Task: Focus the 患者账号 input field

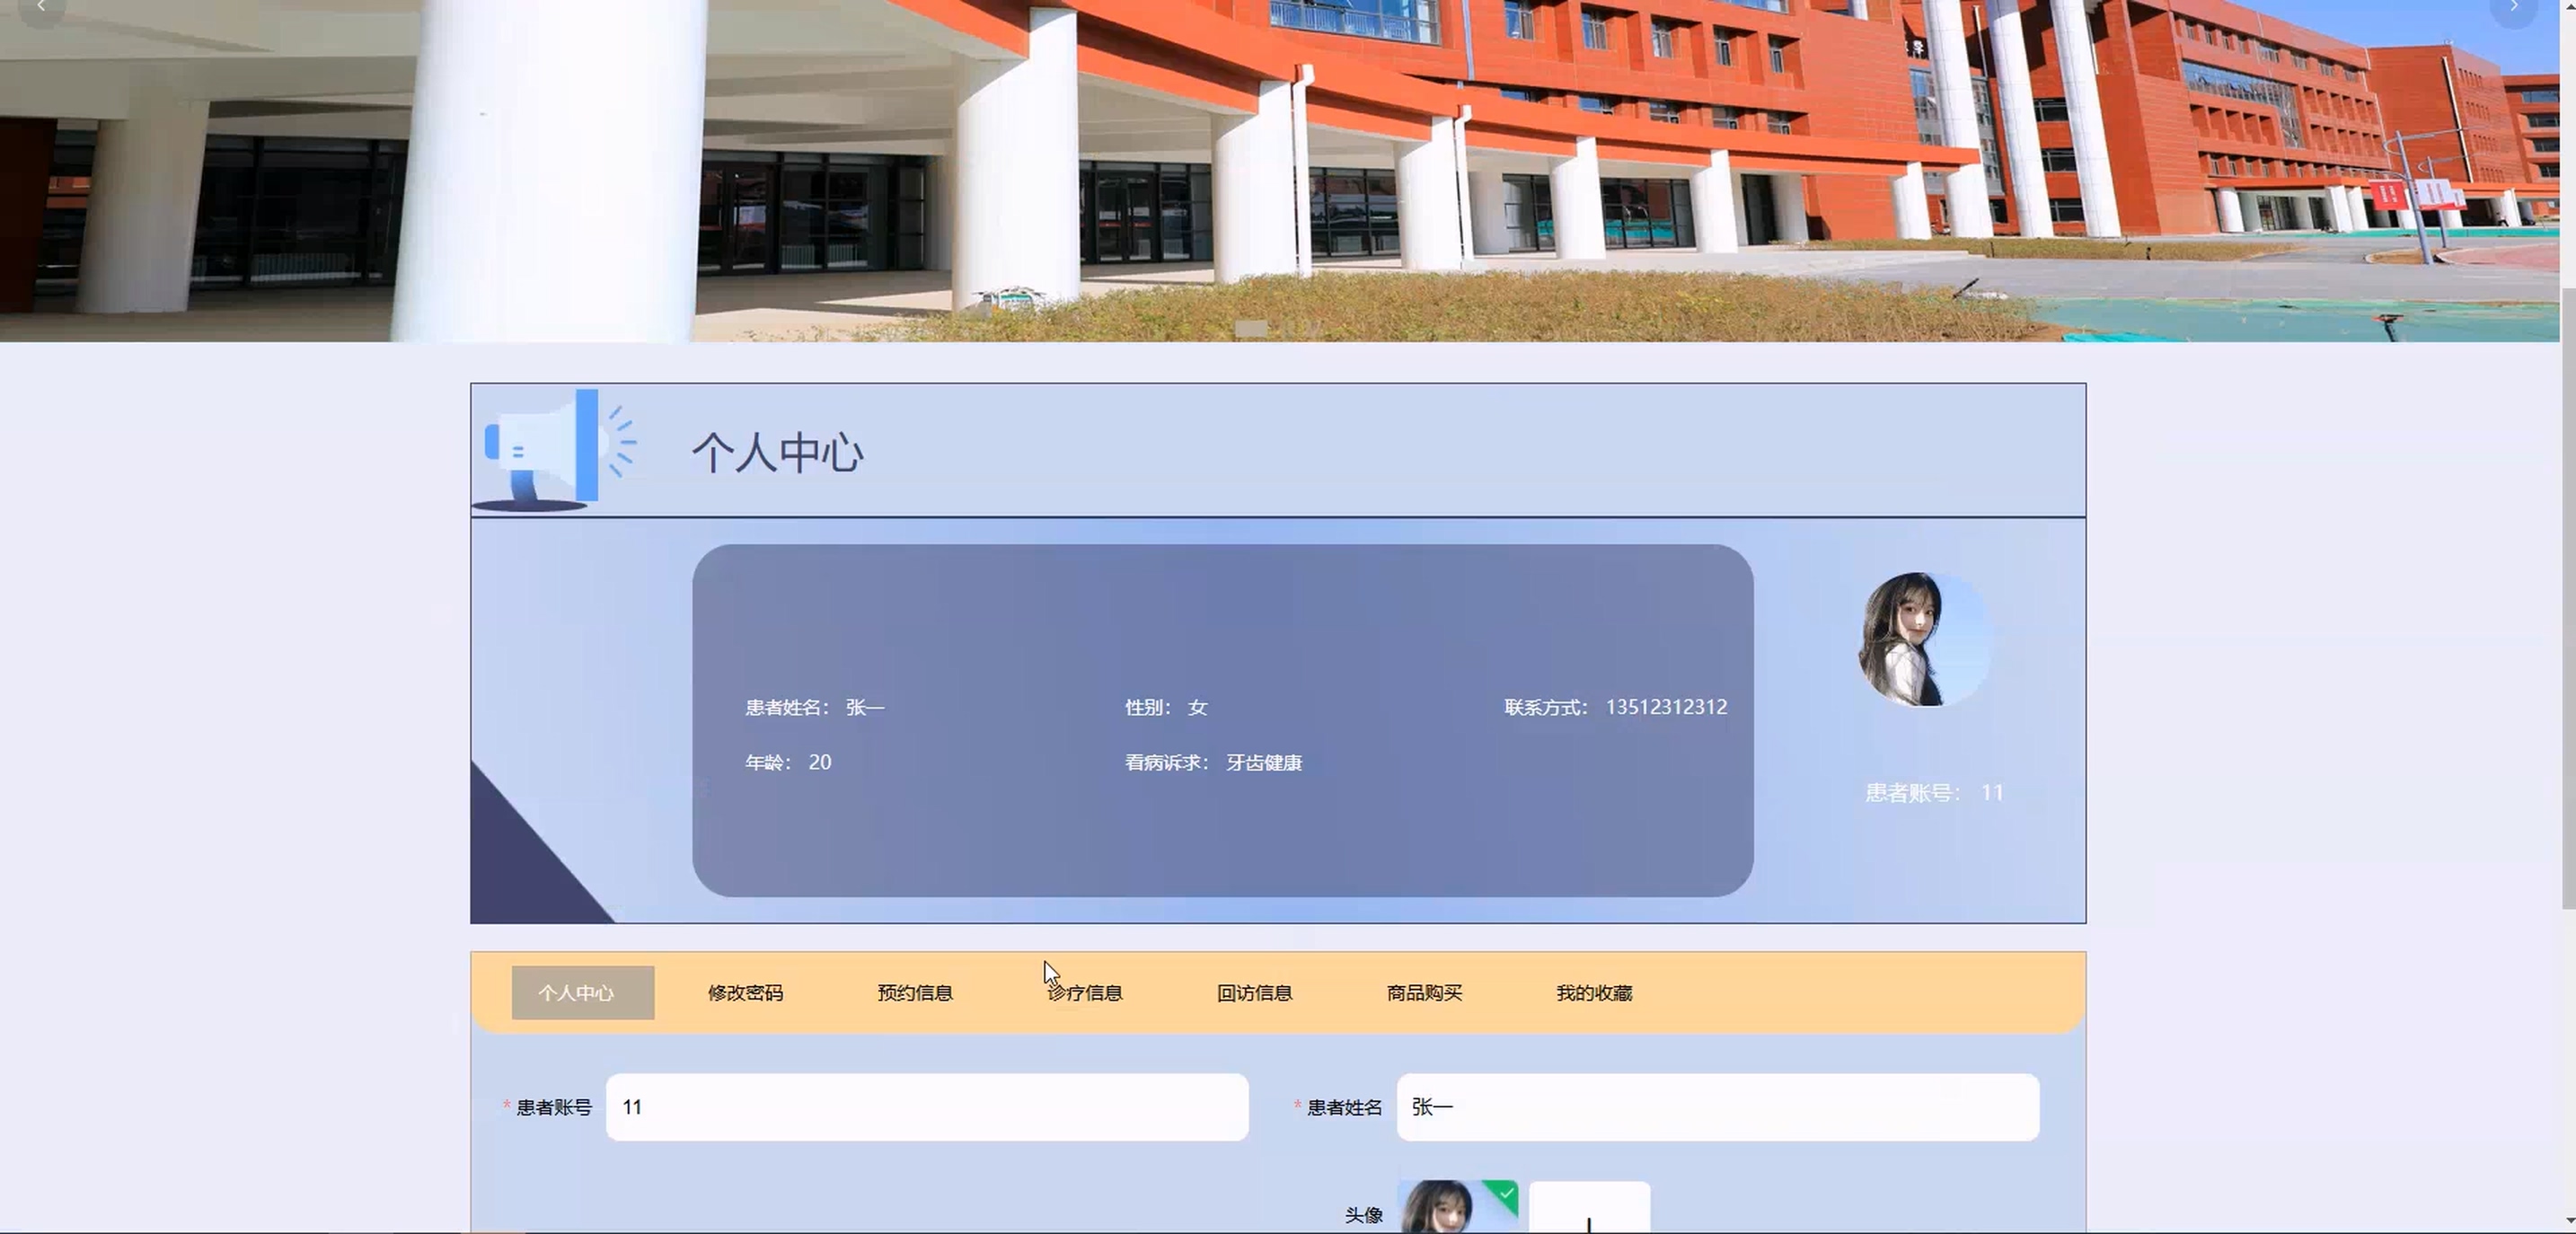Action: pyautogui.click(x=926, y=1107)
